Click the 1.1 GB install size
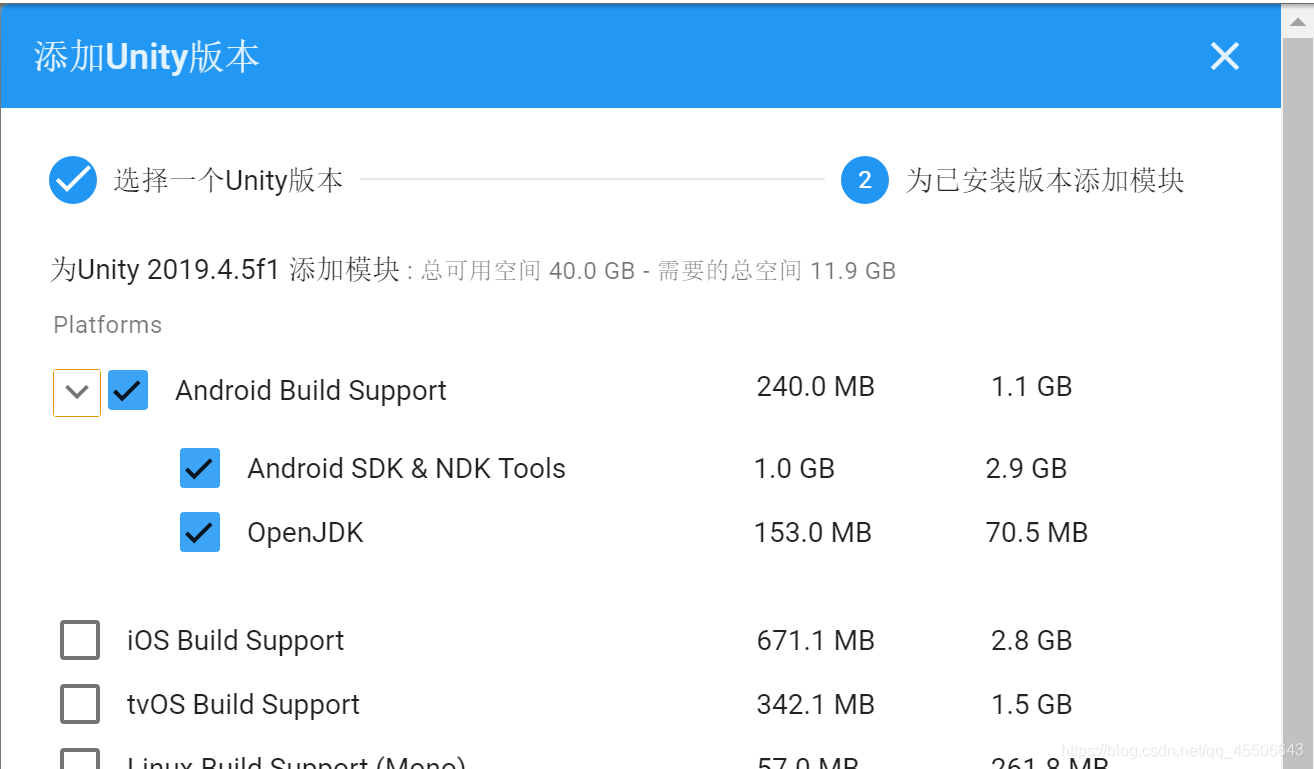 (x=1032, y=386)
